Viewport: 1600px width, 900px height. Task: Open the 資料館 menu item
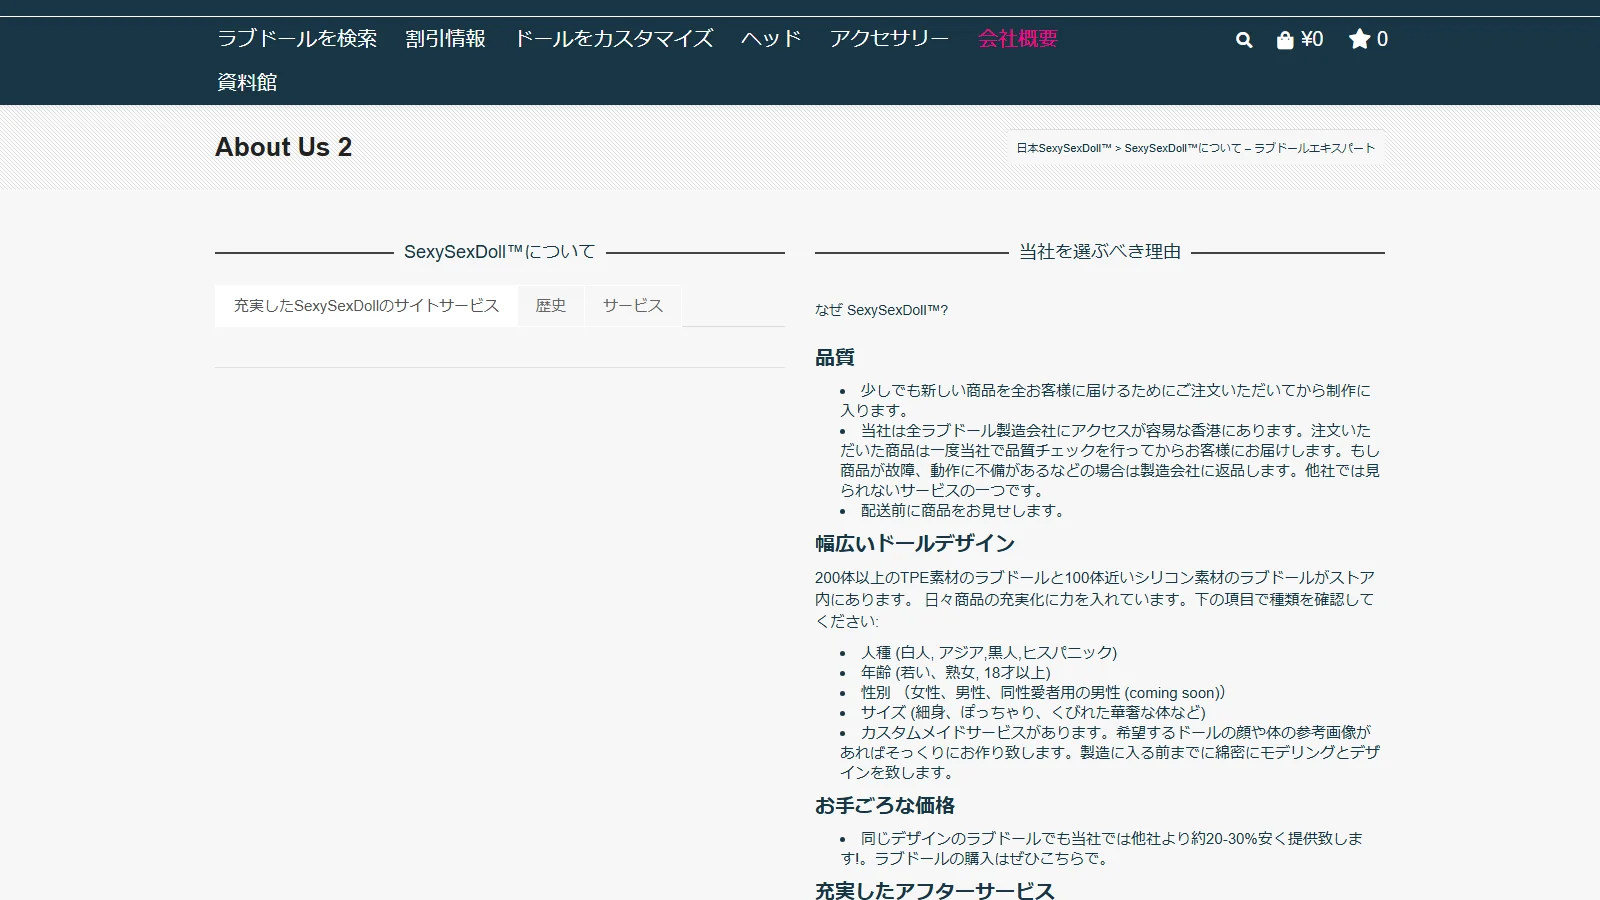tap(247, 82)
